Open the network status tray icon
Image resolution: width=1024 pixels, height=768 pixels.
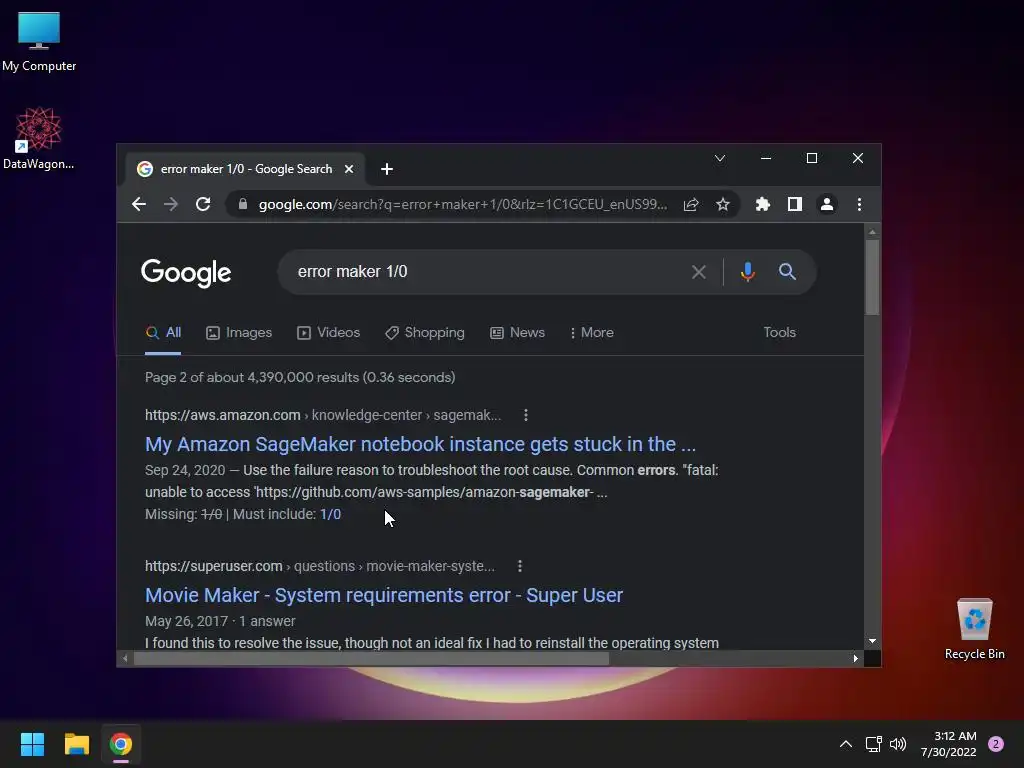point(873,744)
